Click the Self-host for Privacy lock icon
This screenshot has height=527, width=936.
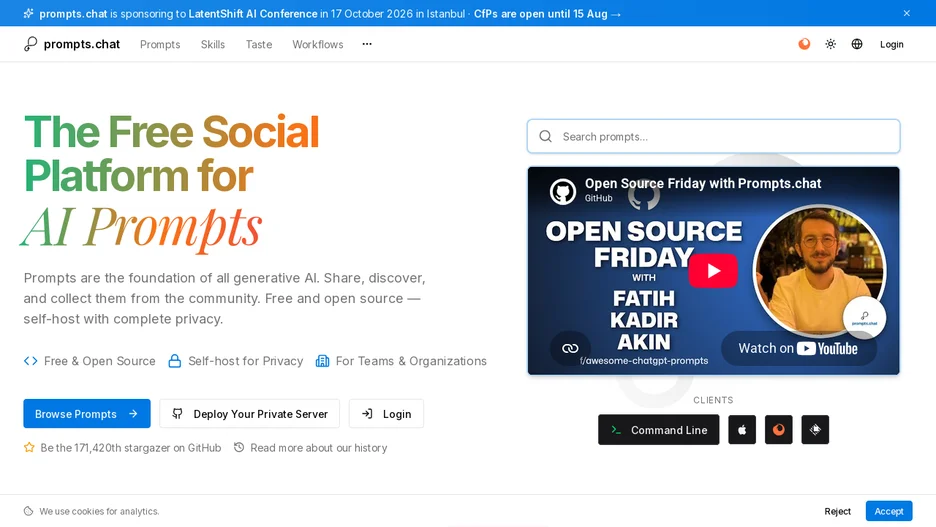(x=174, y=361)
